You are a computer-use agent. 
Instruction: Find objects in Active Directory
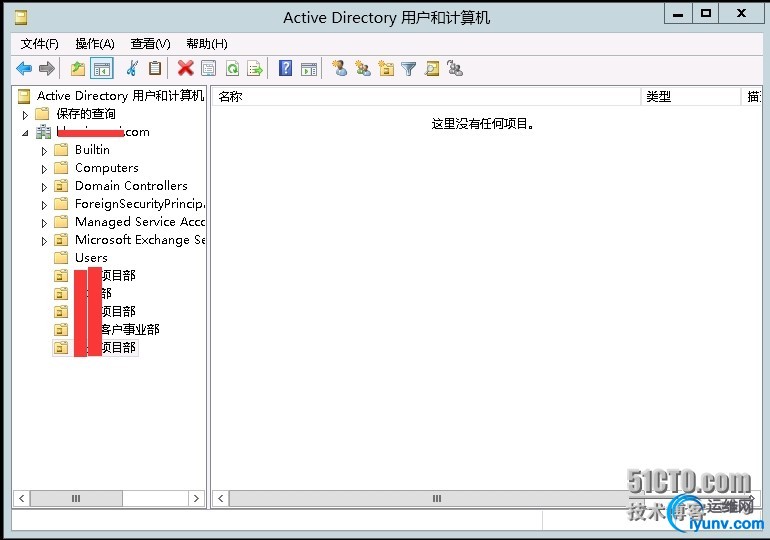point(432,69)
